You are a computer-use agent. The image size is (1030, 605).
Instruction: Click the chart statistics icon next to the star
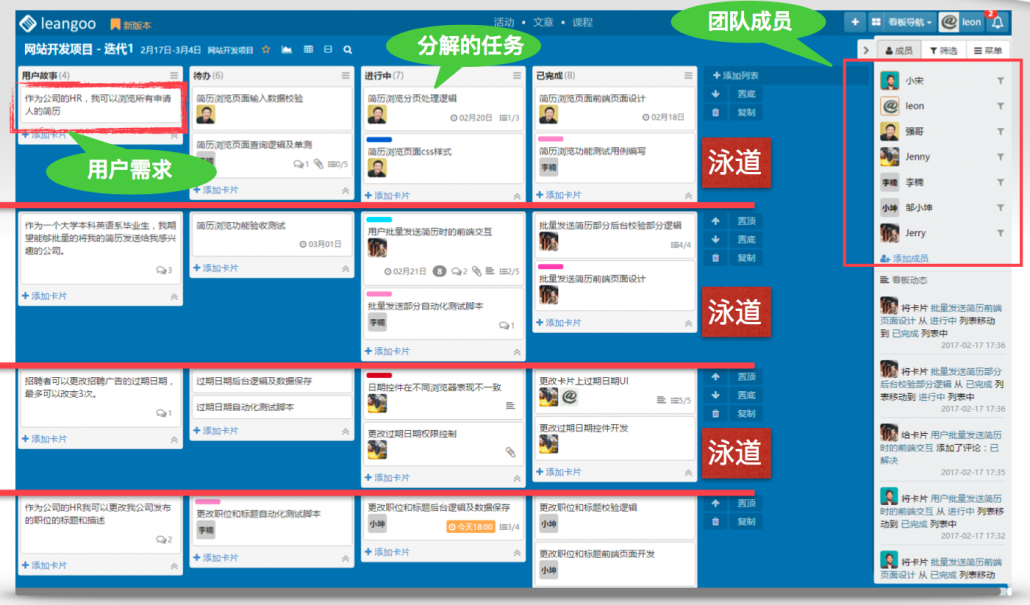[288, 47]
